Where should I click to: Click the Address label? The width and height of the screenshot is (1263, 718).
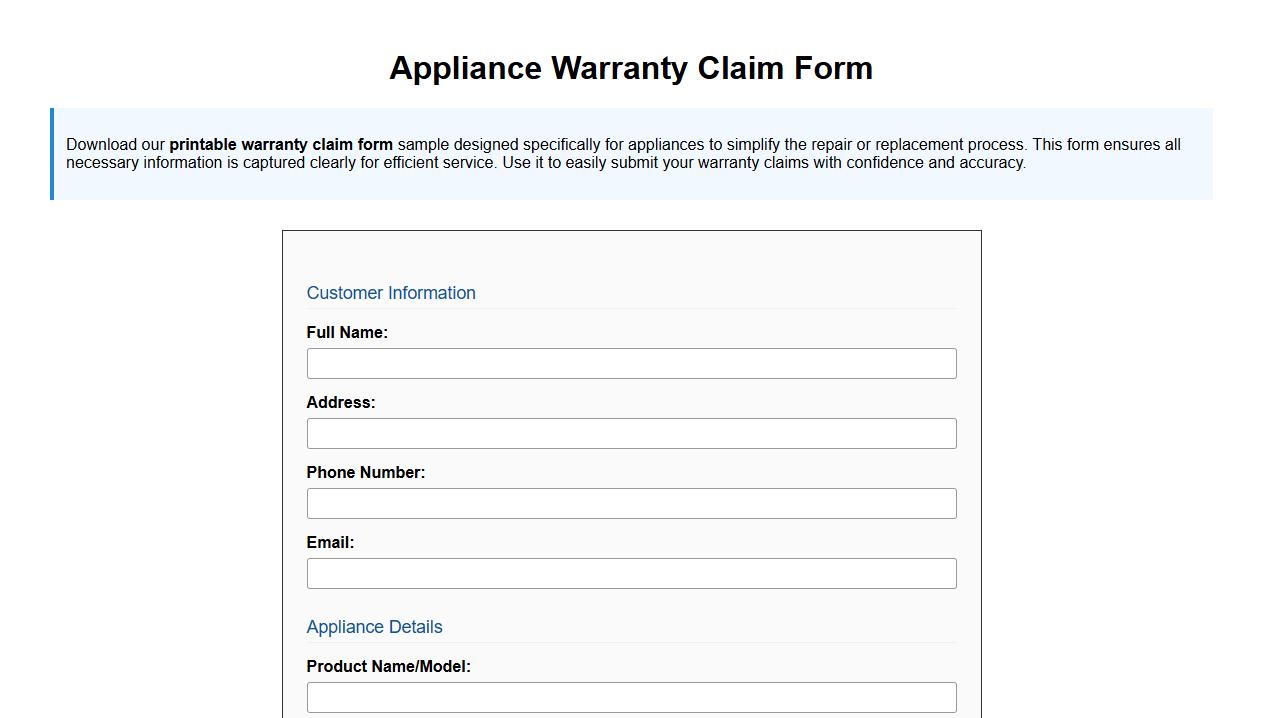[x=340, y=402]
